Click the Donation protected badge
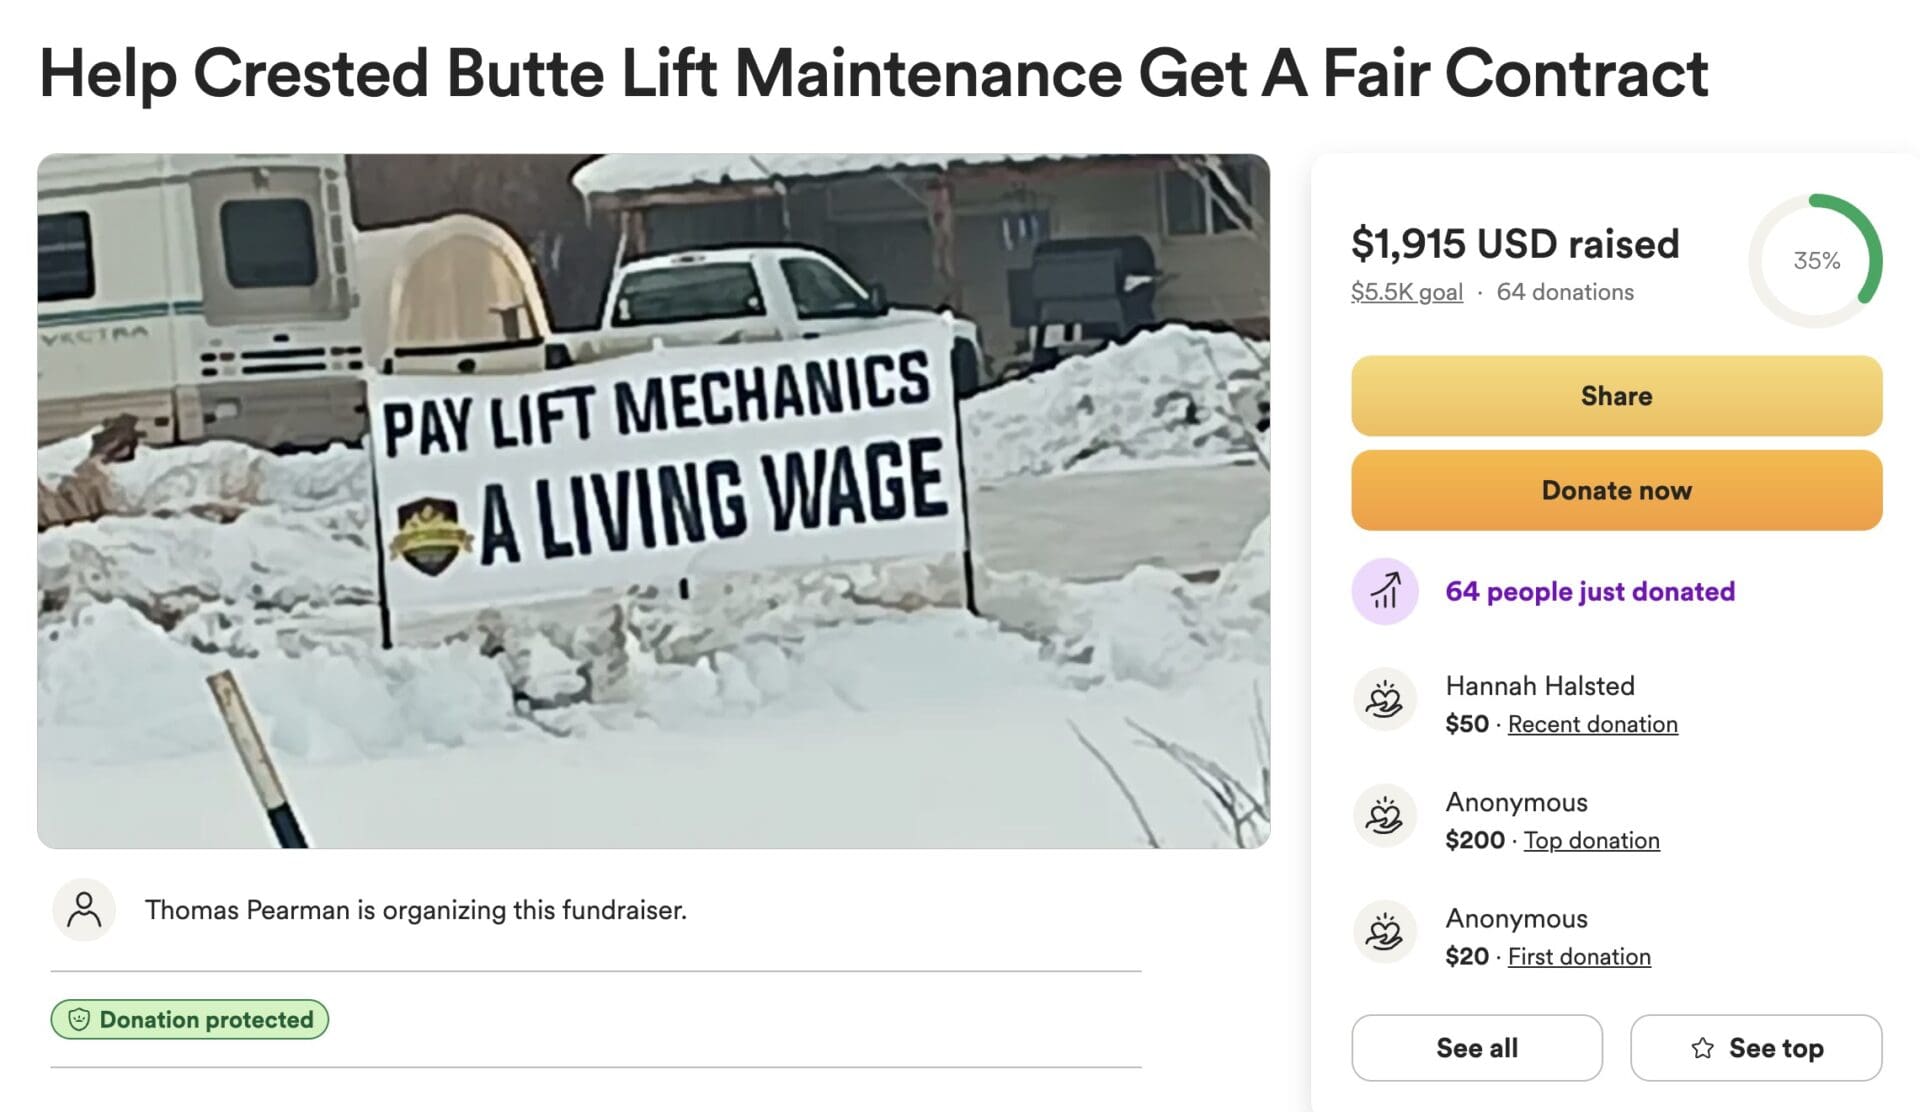The image size is (1920, 1112). pos(190,1020)
